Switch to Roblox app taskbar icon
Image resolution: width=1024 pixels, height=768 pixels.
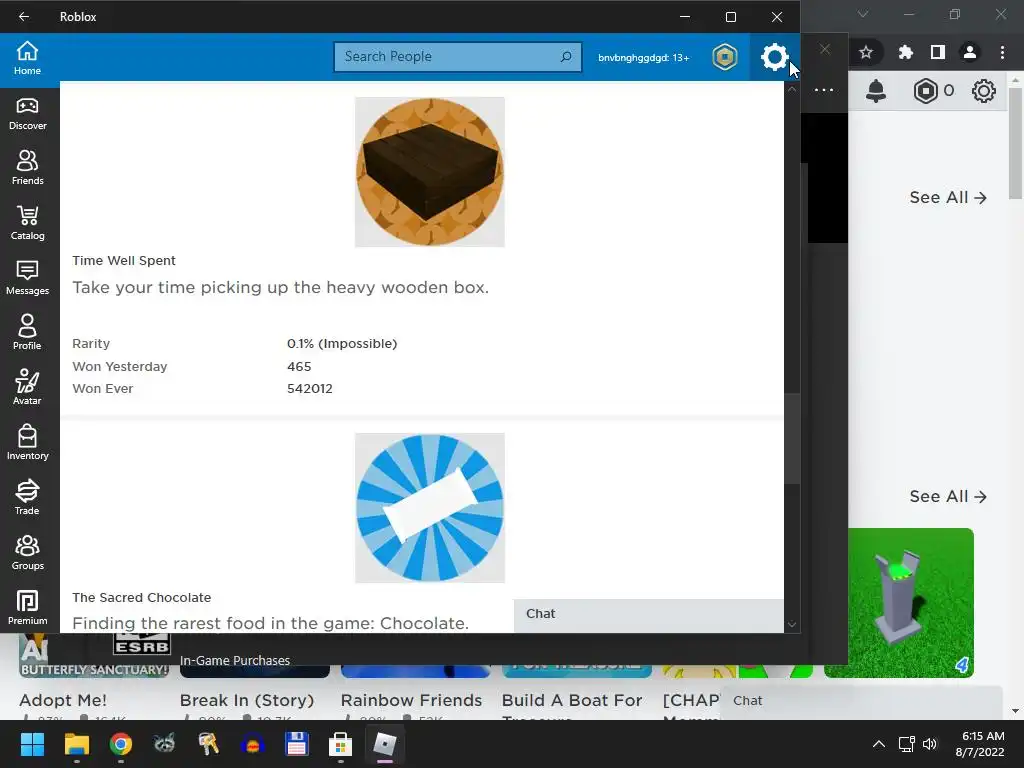coord(385,744)
